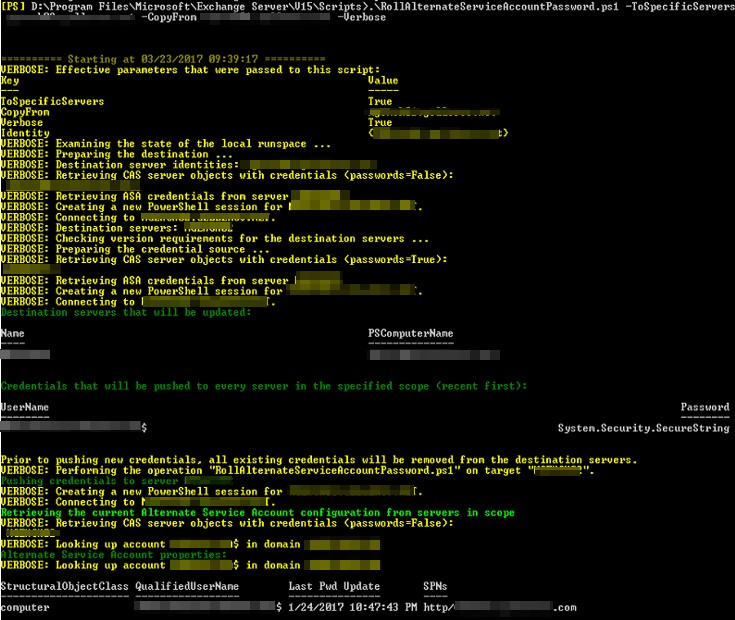
Task: Click the Identity row in the Key column
Action: 26,133
